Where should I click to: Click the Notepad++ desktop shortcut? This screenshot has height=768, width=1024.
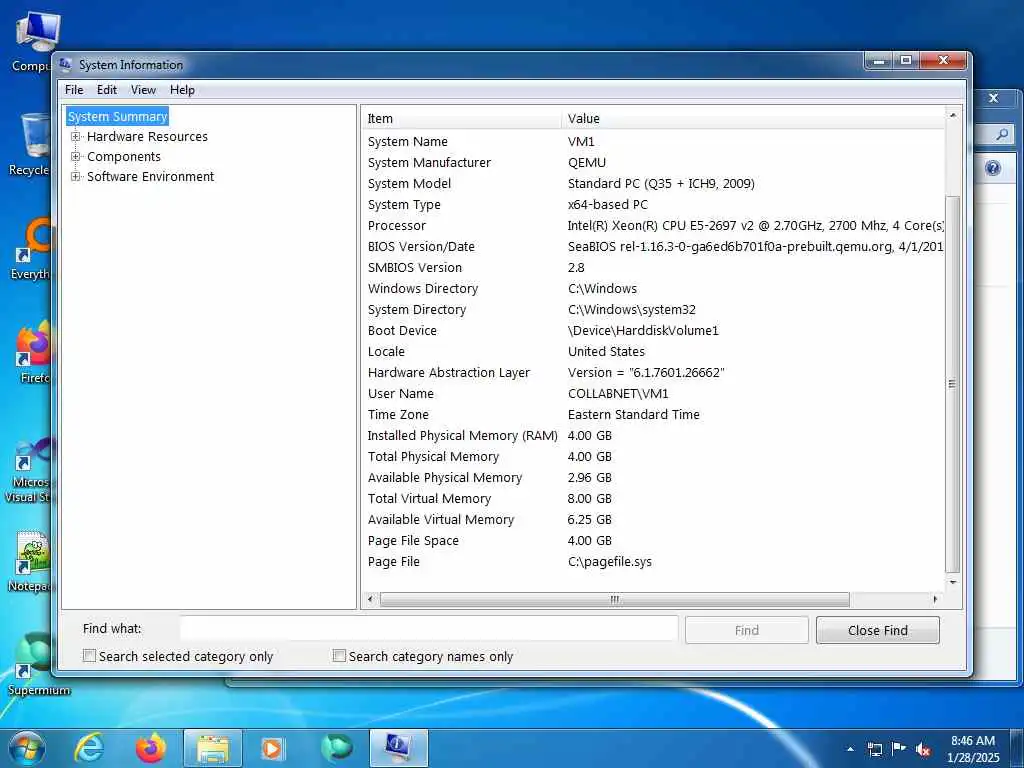click(30, 562)
